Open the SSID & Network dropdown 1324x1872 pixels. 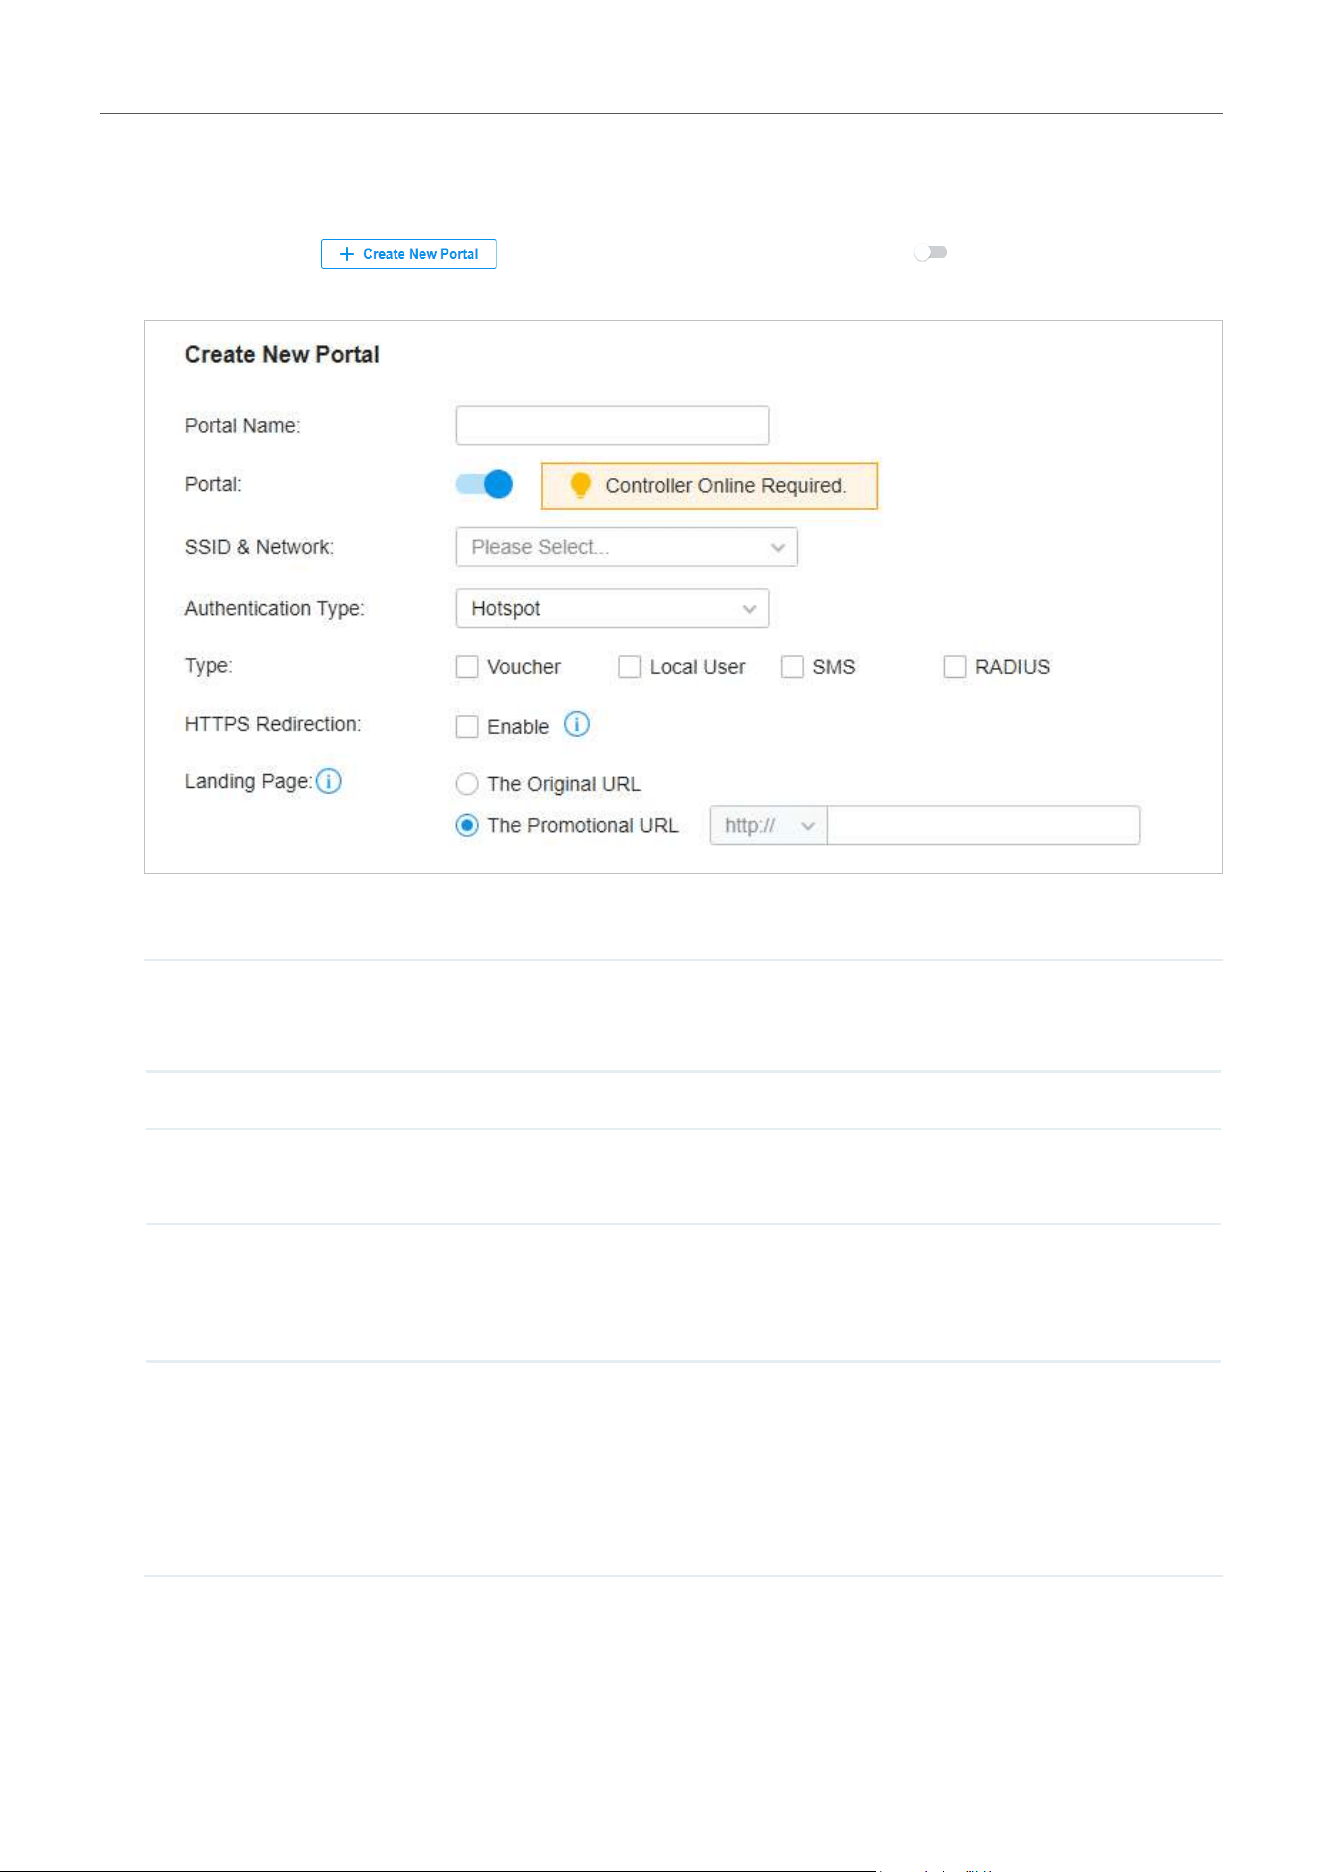click(x=626, y=547)
